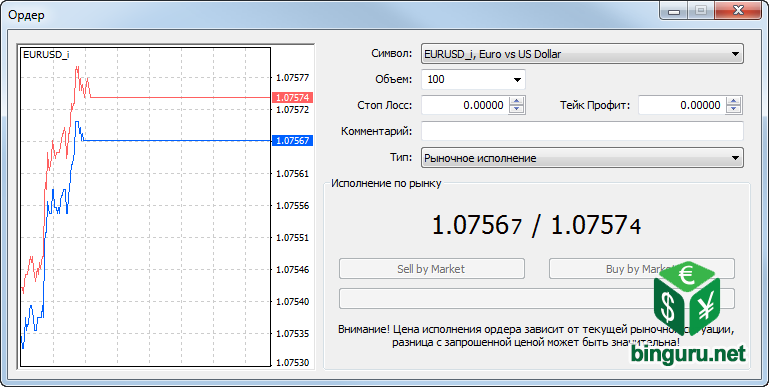Click the Sell by Market button
The width and height of the screenshot is (769, 387).
(432, 269)
